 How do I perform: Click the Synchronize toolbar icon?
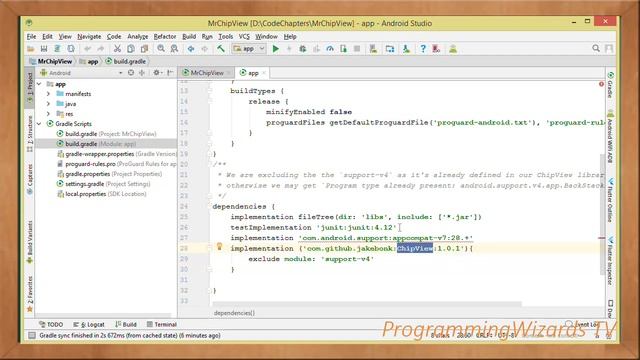click(x=57, y=49)
